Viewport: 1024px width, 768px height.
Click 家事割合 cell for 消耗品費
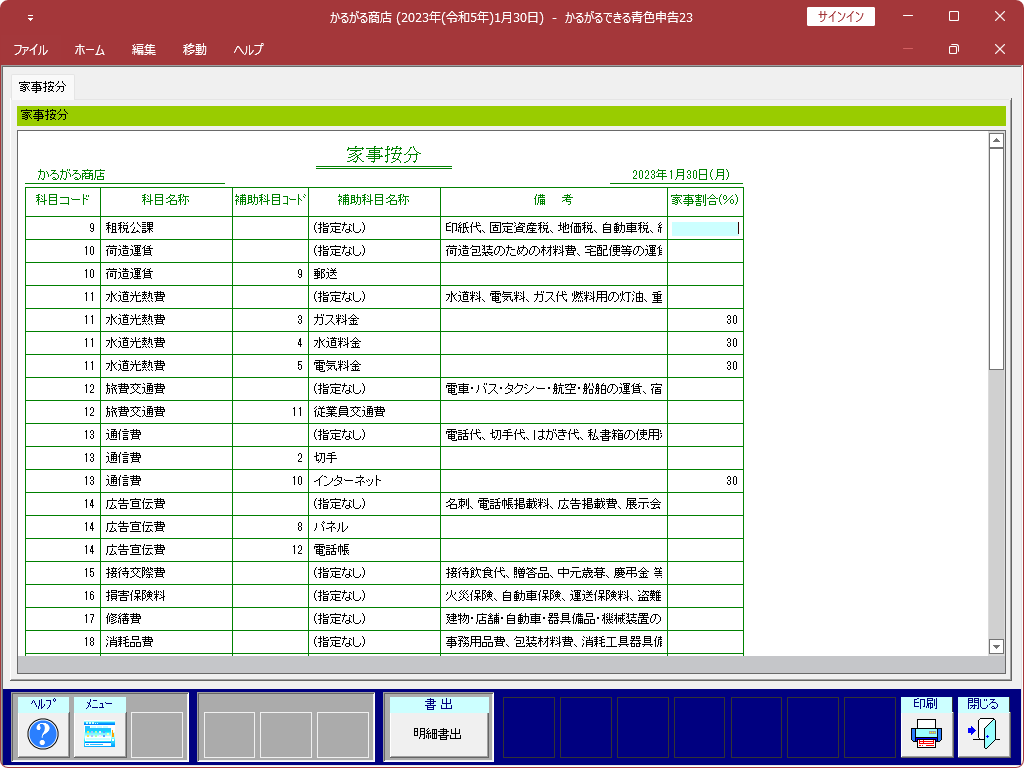(x=705, y=642)
